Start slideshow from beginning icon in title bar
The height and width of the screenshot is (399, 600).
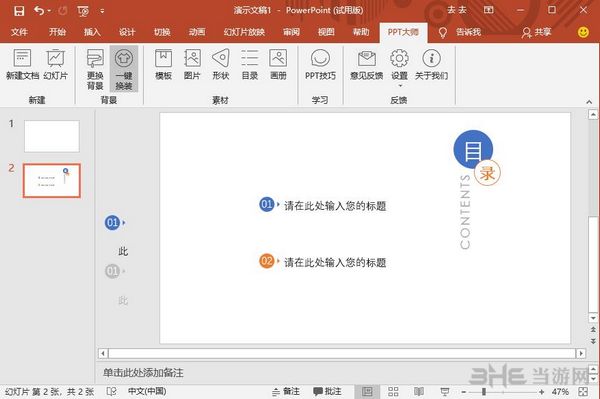83,11
